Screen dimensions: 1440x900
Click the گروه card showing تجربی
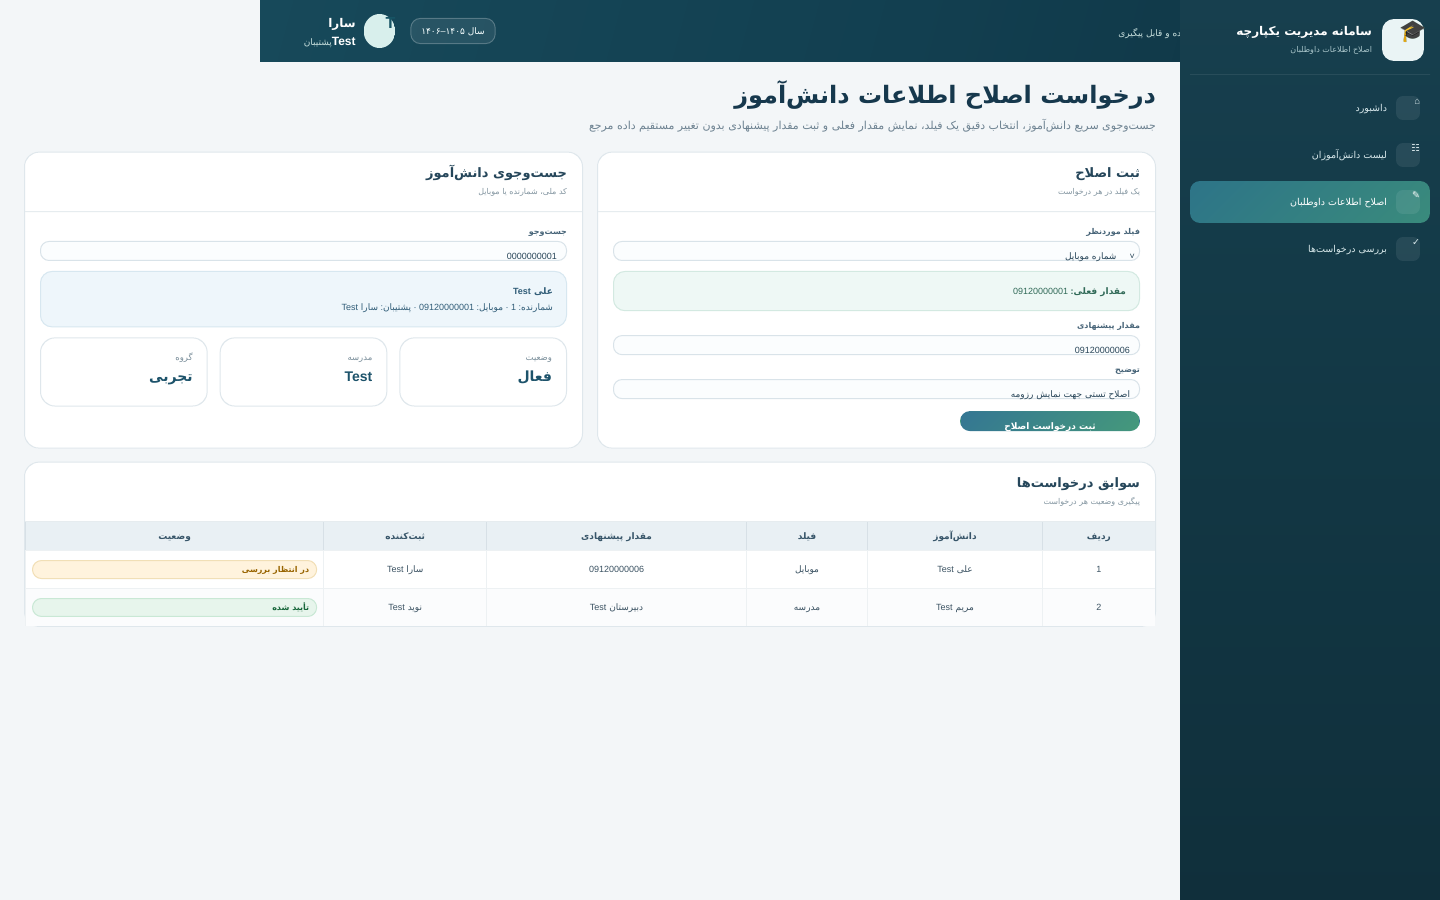click(x=124, y=372)
